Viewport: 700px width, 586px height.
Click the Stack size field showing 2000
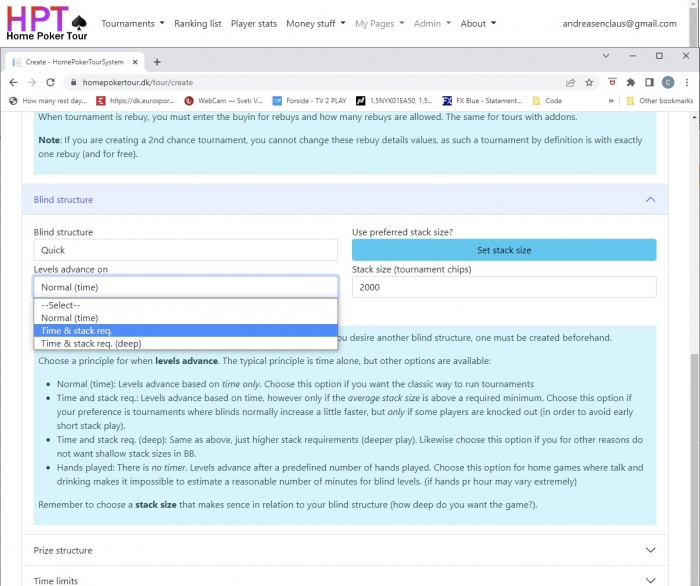[x=504, y=287]
